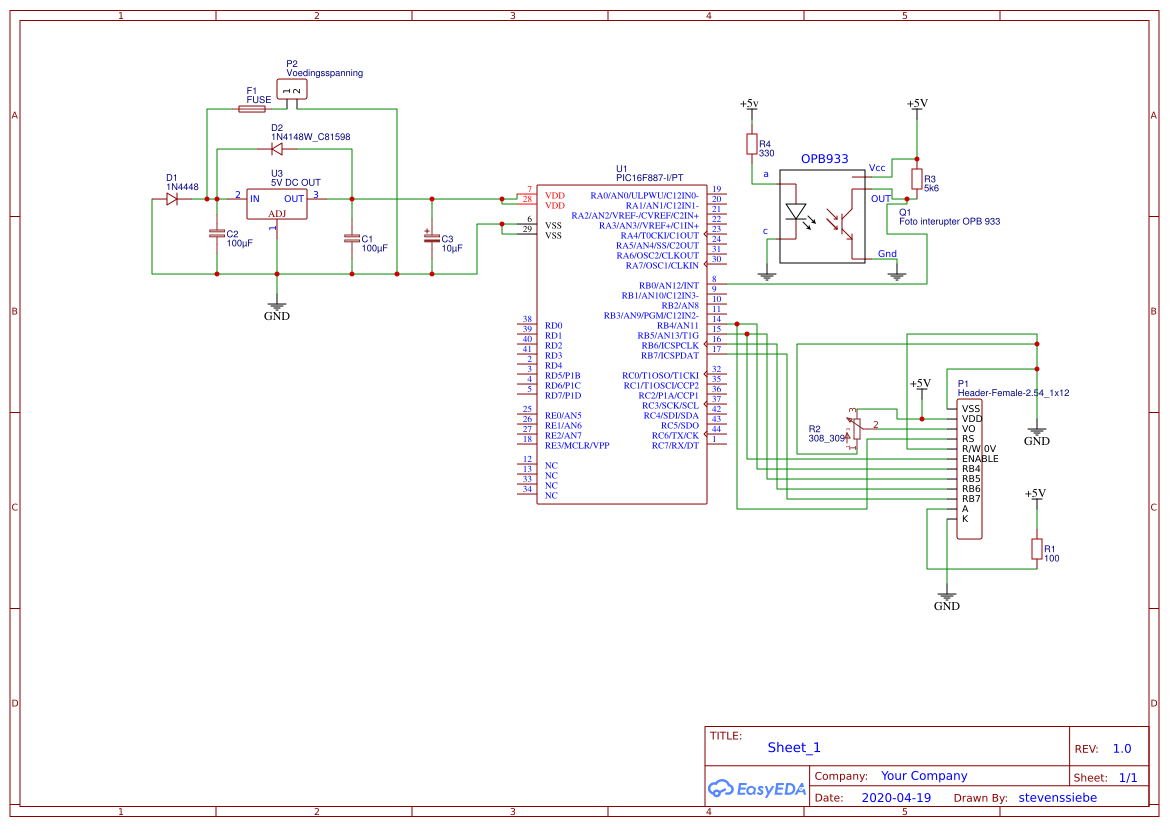Select the GND symbol below C2
This screenshot has width=1169, height=827.
(x=276, y=306)
